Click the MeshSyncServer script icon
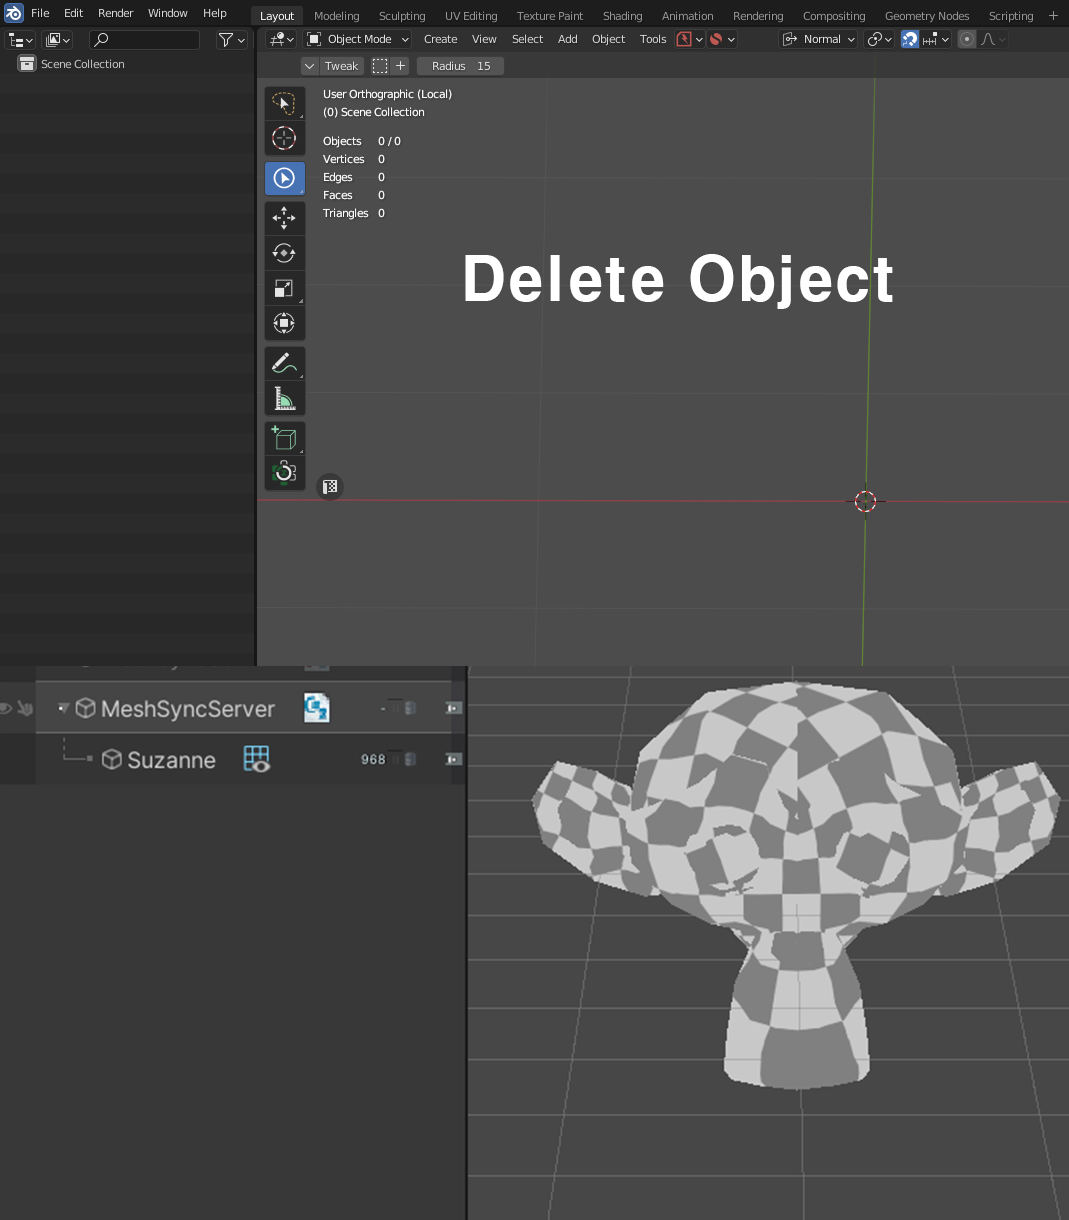Viewport: 1069px width, 1220px height. pyautogui.click(x=317, y=708)
